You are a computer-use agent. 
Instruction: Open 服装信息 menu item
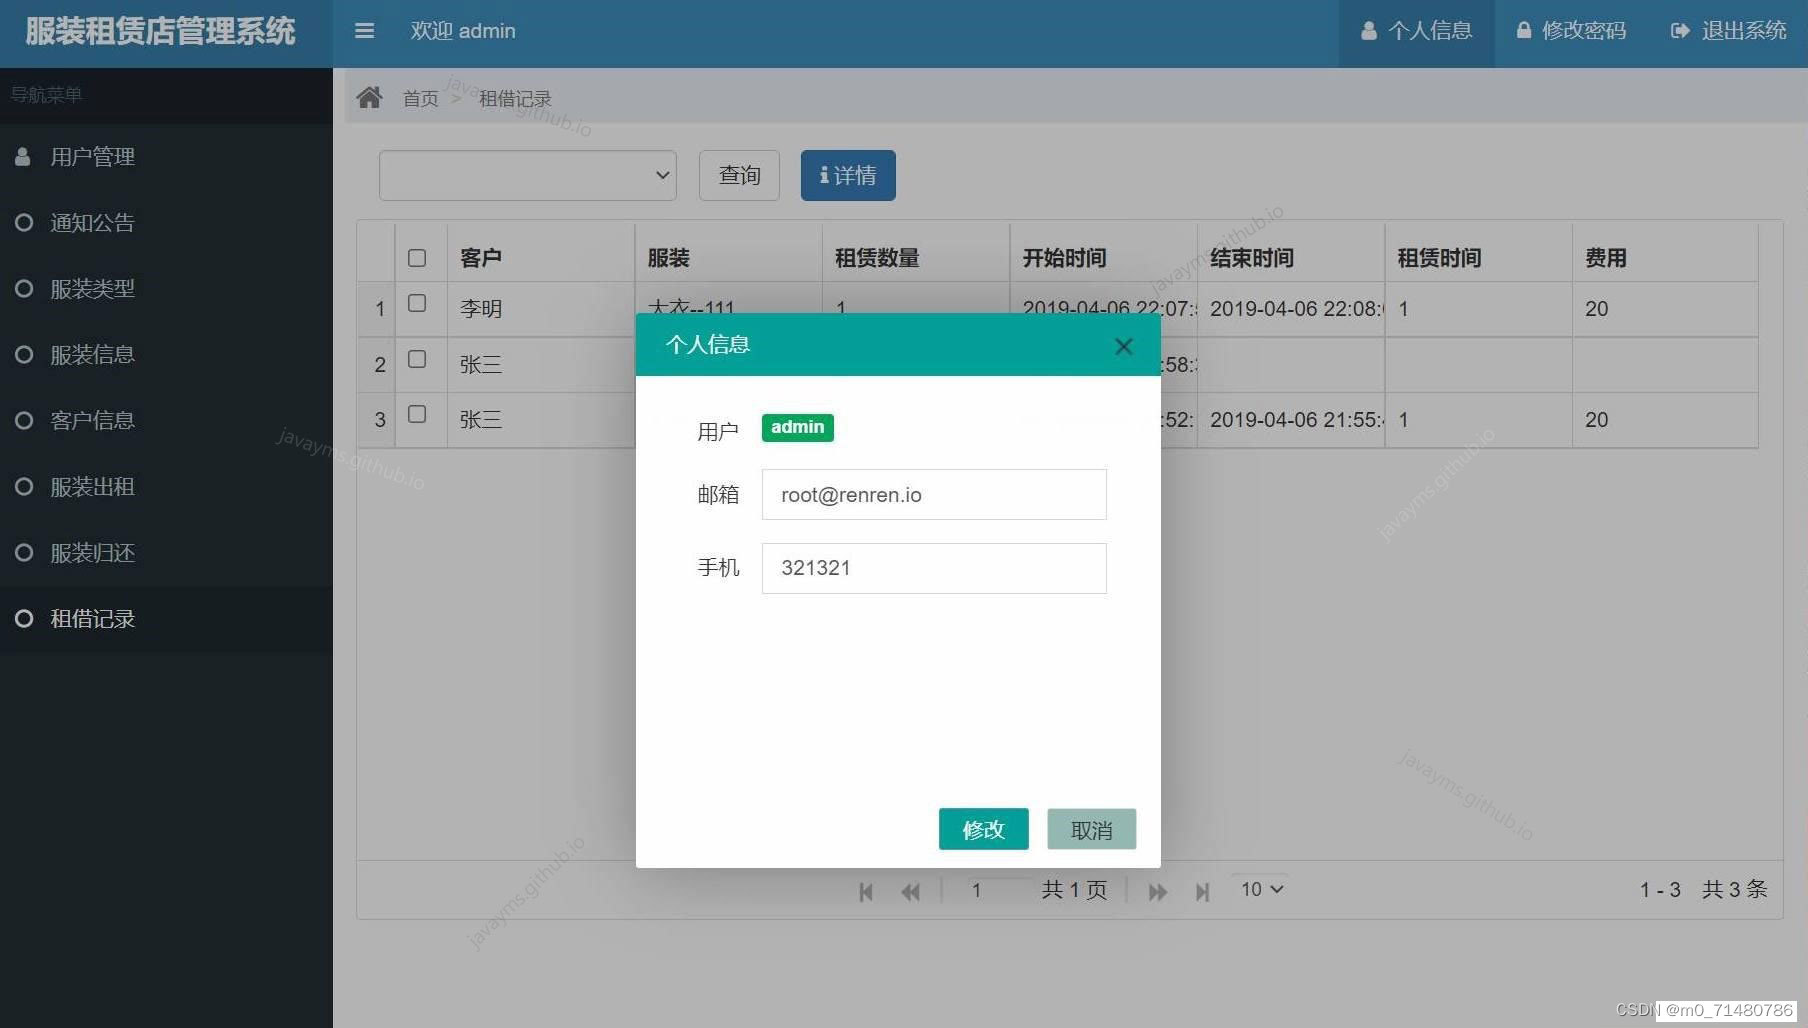166,354
